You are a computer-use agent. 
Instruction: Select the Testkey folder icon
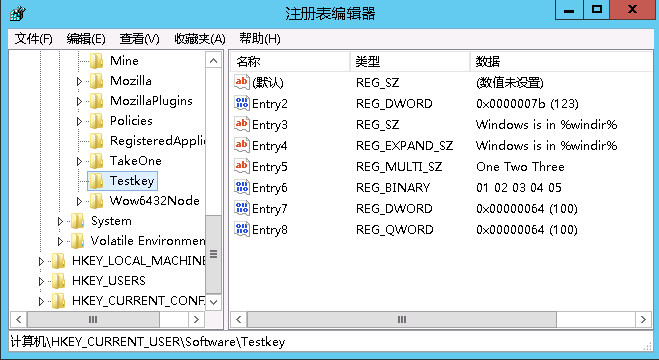click(96, 181)
